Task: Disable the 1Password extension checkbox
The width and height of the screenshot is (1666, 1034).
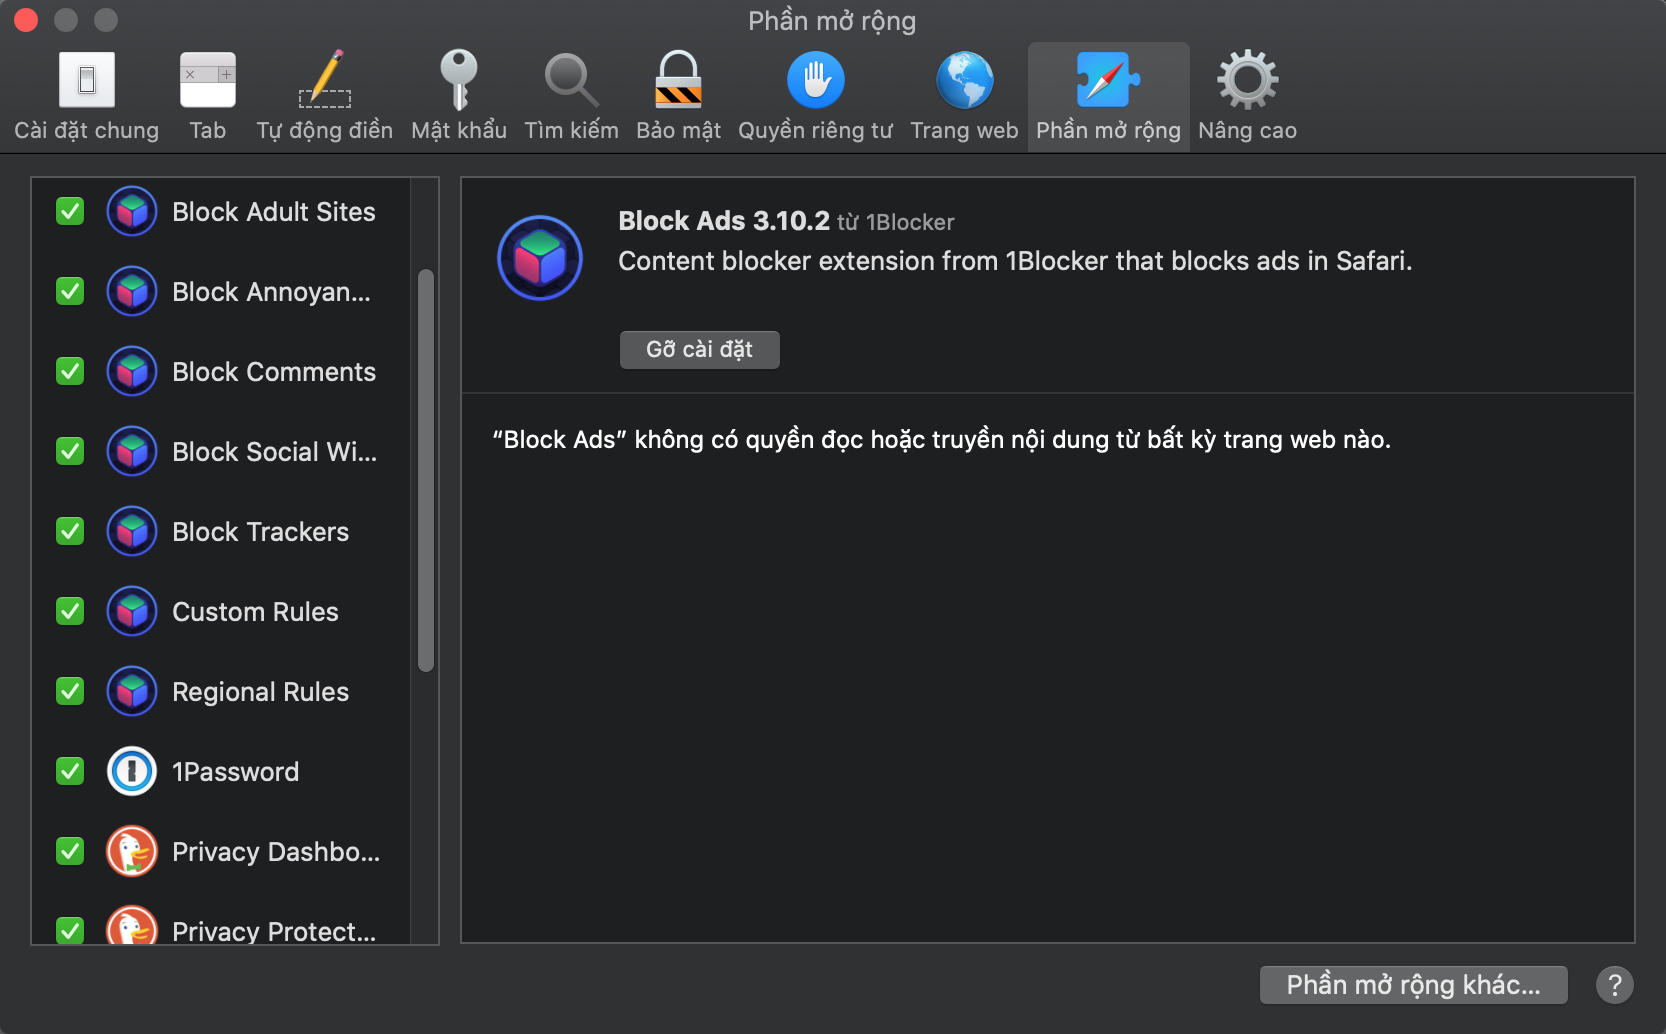Action: coord(70,771)
